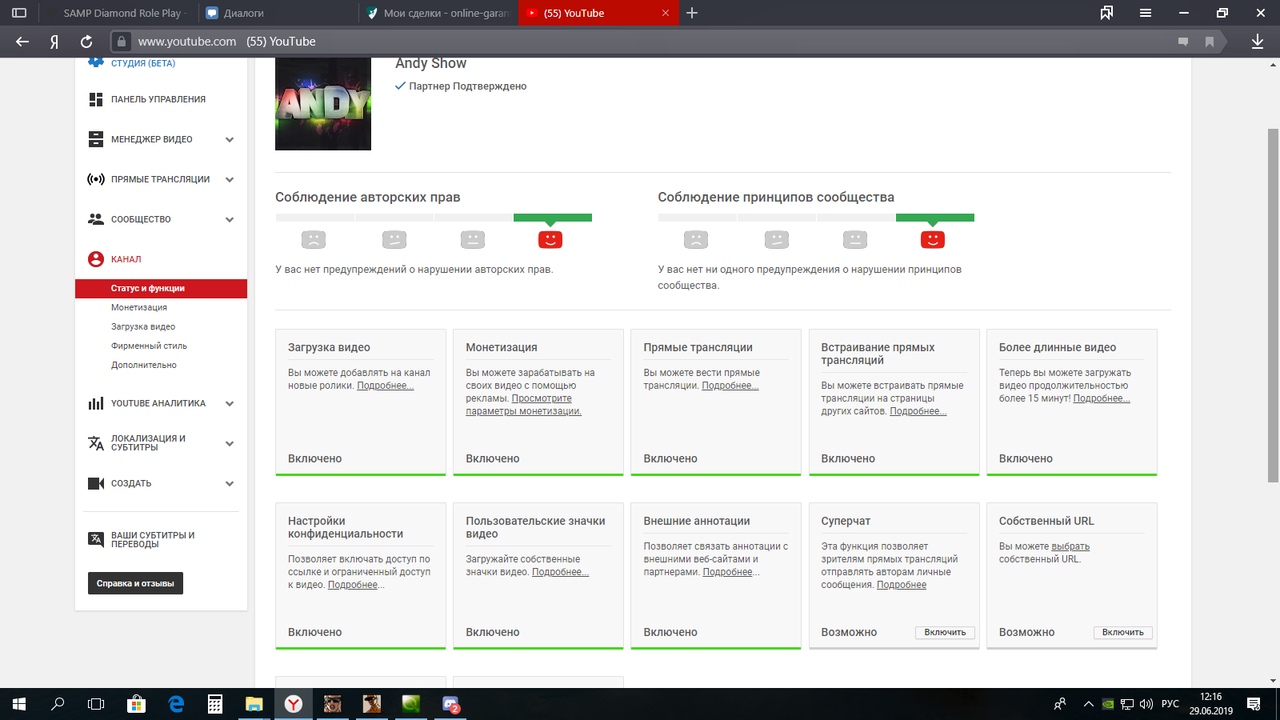Switch to the Мои сделки tab
Image resolution: width=1280 pixels, height=720 pixels.
coord(437,13)
